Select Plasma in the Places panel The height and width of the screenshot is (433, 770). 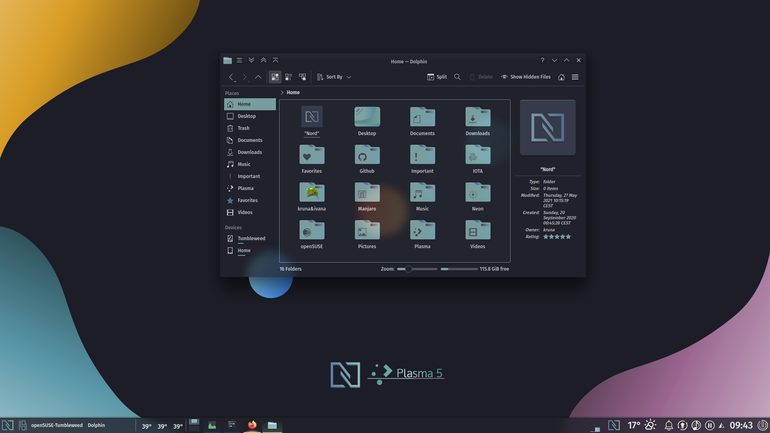click(250, 189)
